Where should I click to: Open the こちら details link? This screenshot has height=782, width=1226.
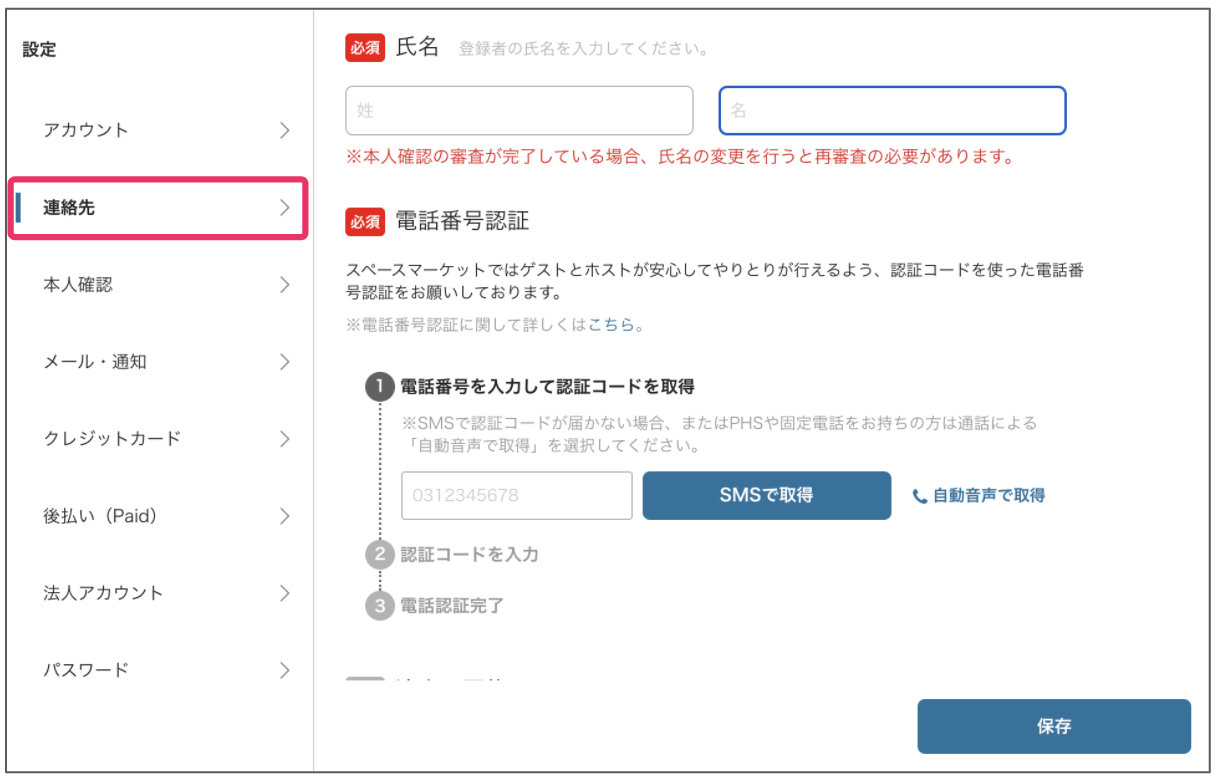point(611,325)
